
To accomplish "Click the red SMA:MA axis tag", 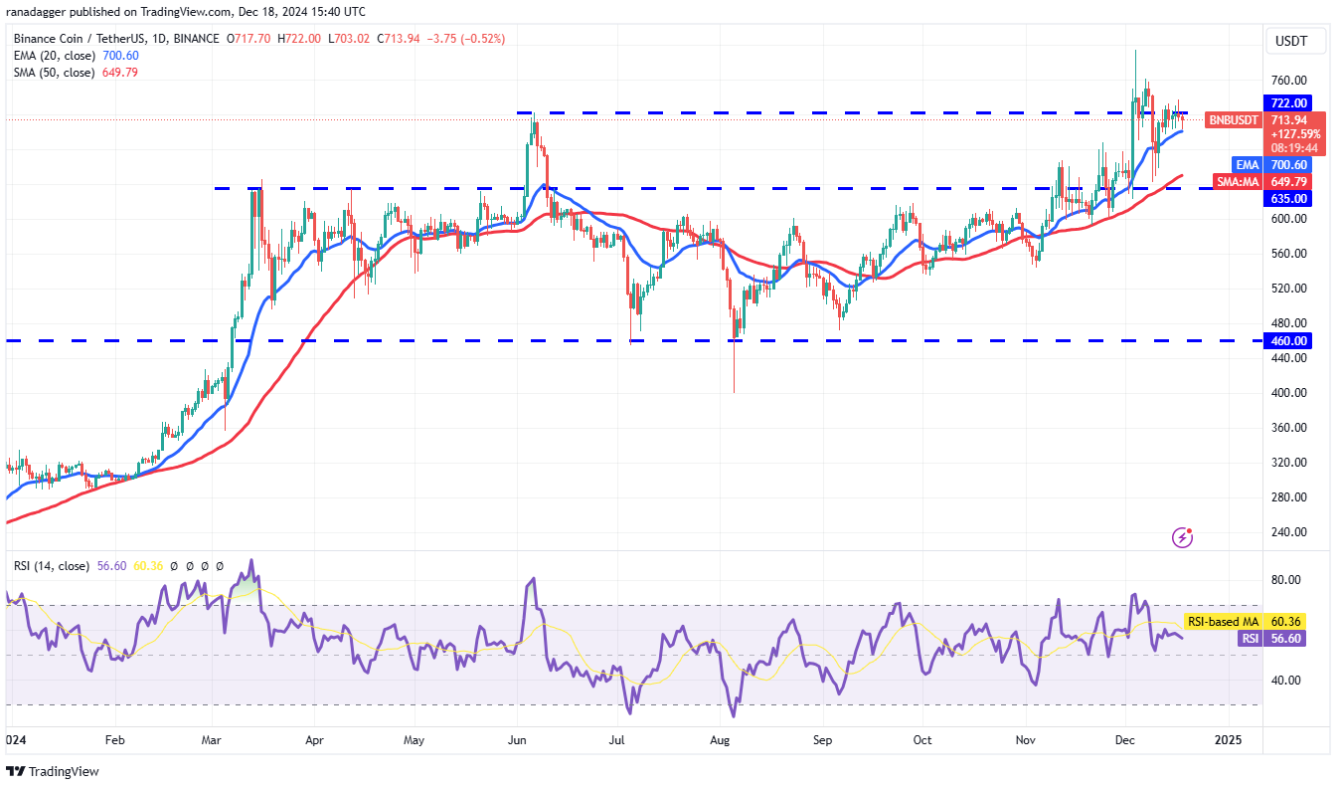I will (x=1236, y=181).
